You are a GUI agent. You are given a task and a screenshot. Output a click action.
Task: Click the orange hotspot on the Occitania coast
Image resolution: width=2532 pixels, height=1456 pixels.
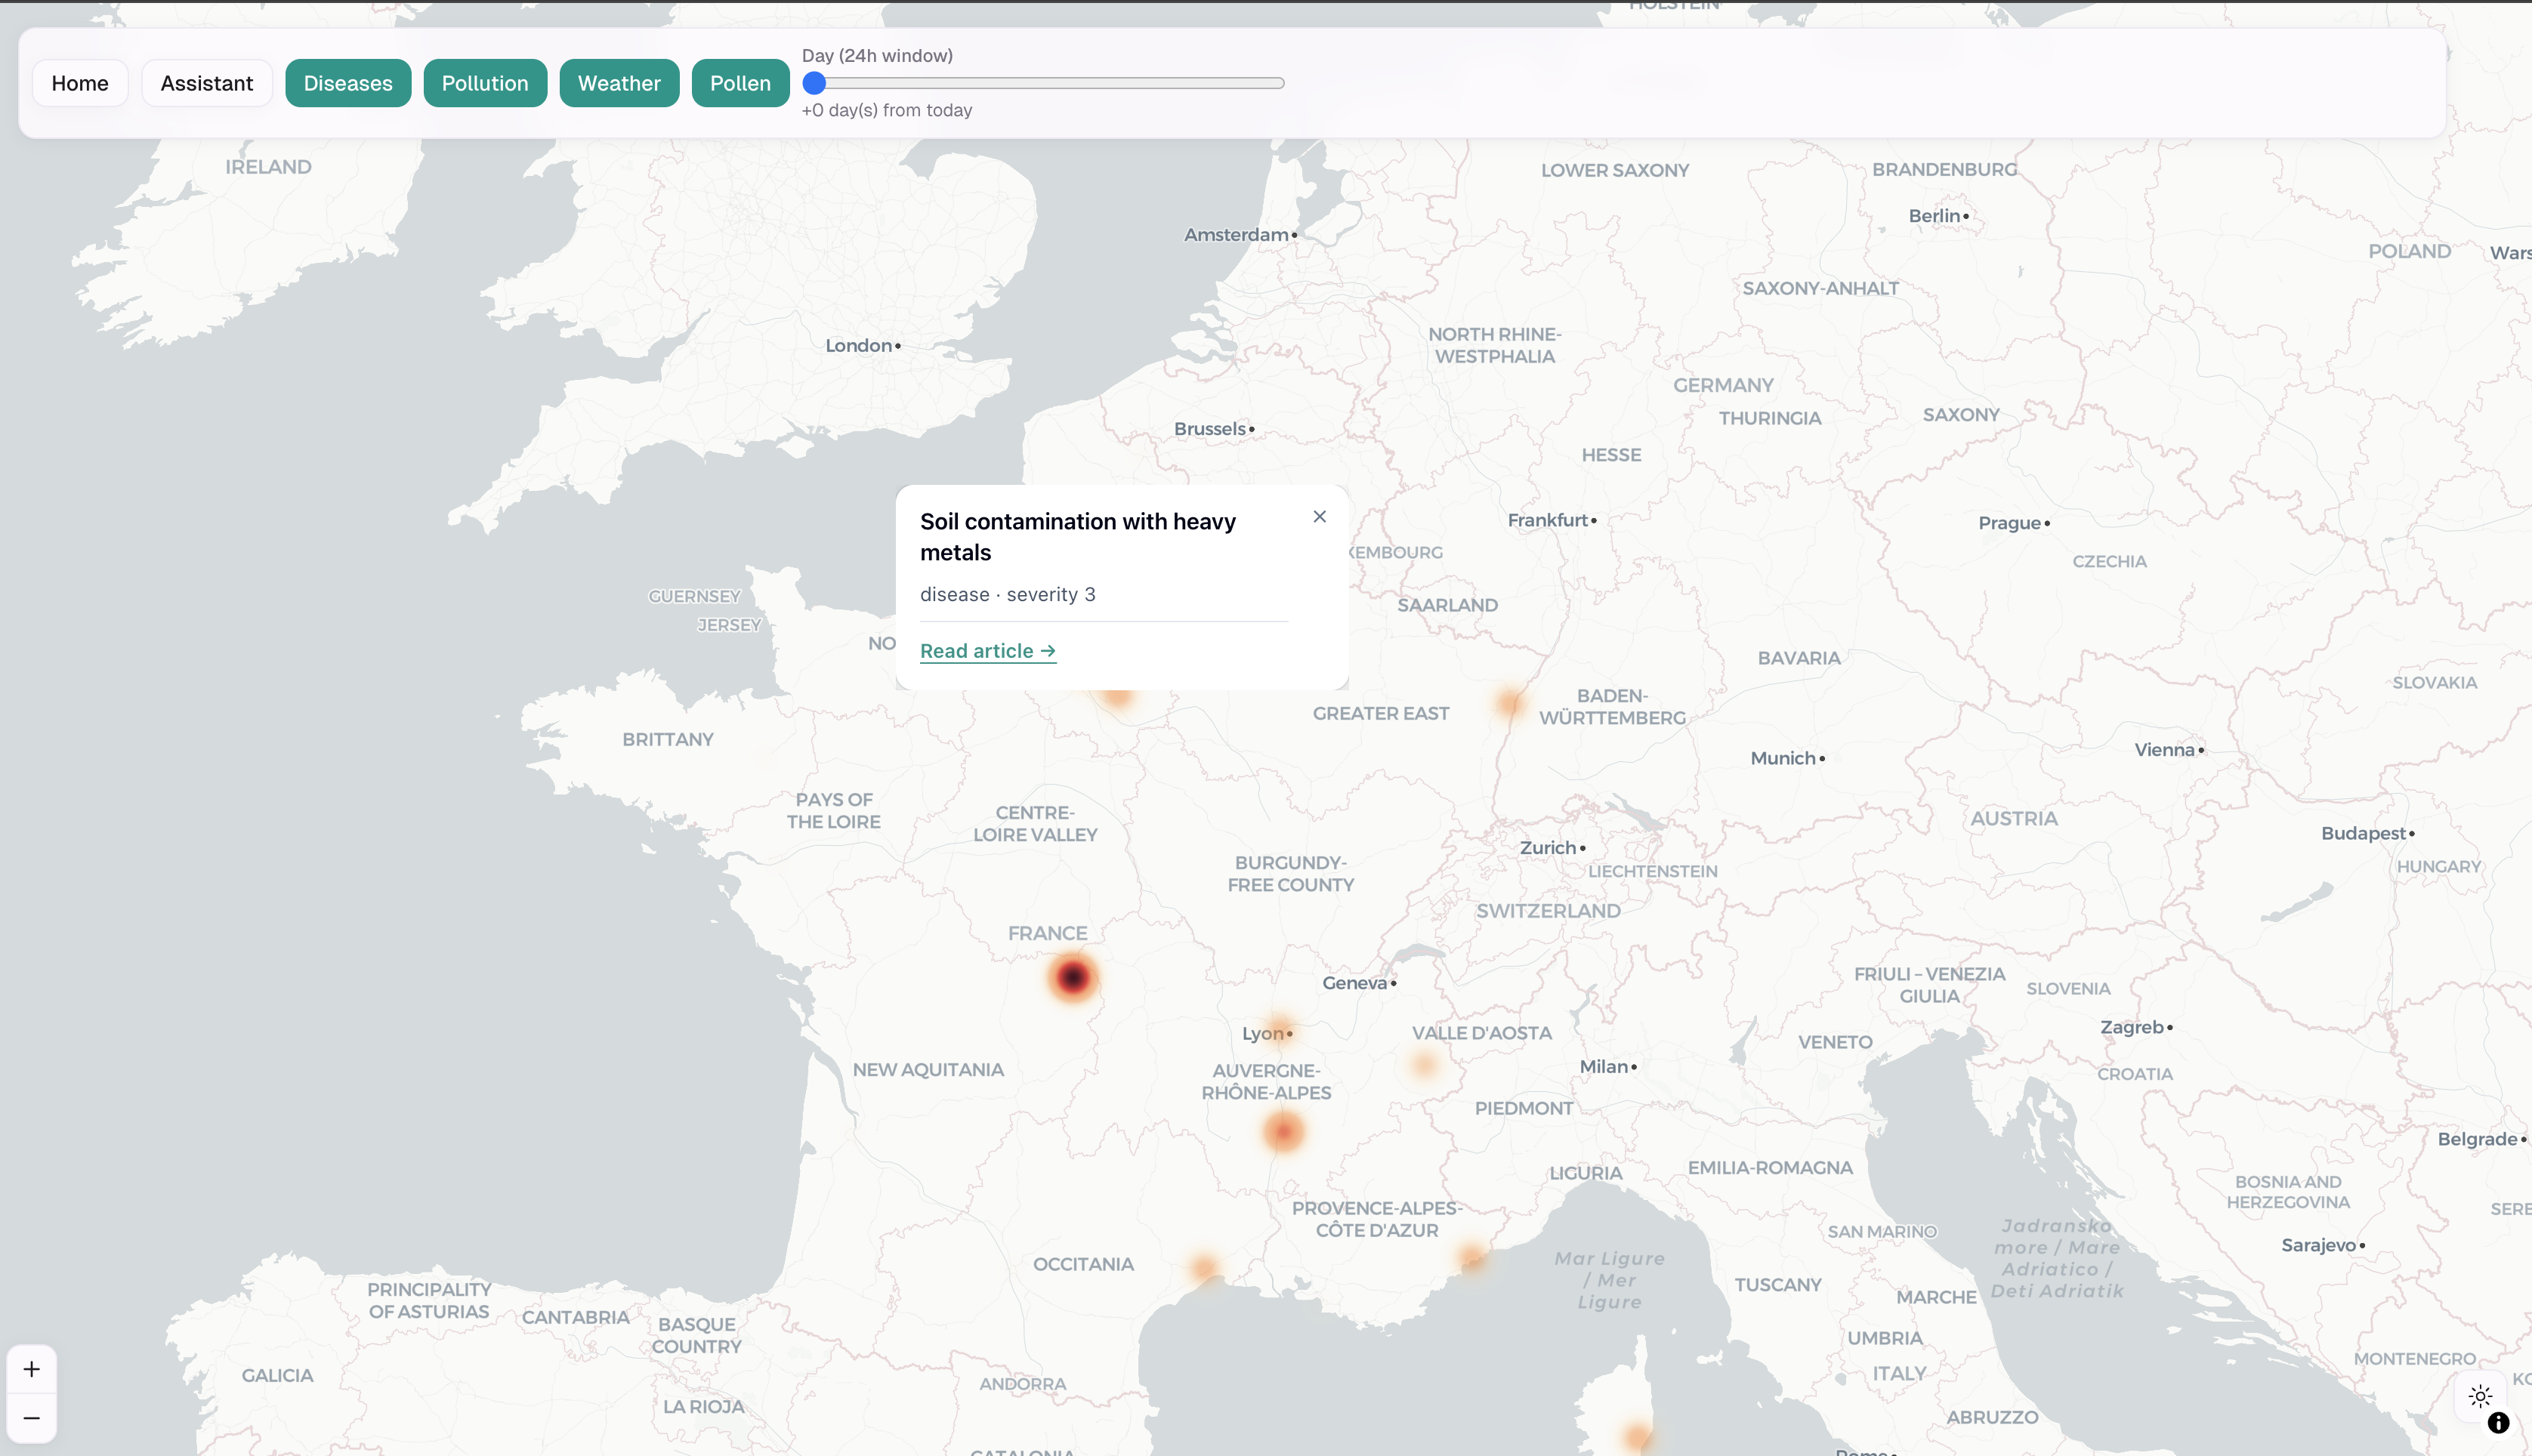[x=1204, y=1268]
